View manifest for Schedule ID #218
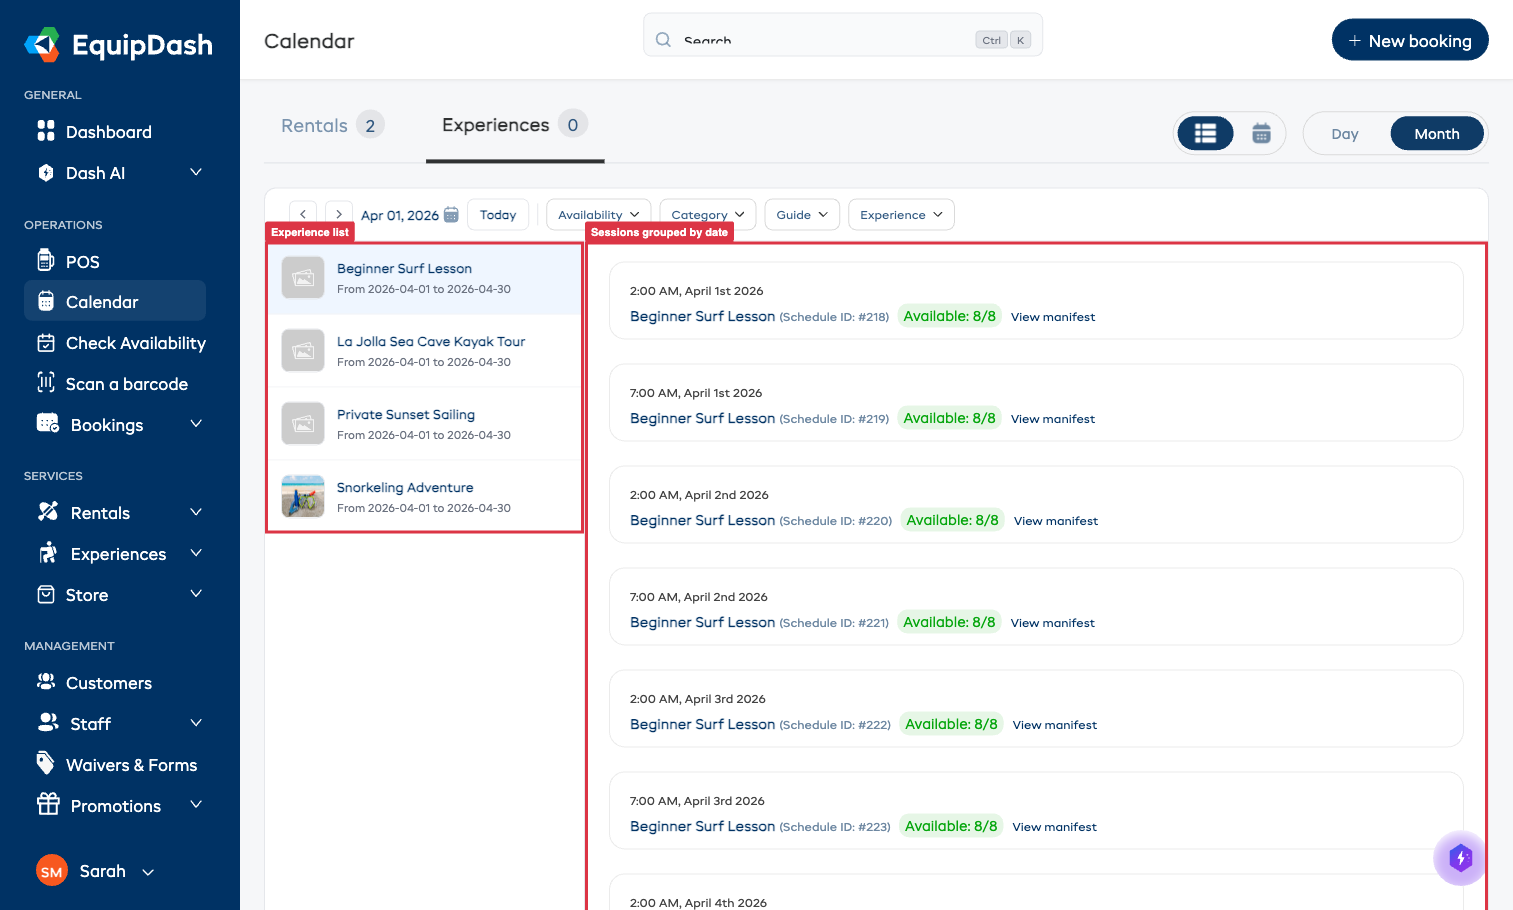1513x910 pixels. click(1052, 316)
